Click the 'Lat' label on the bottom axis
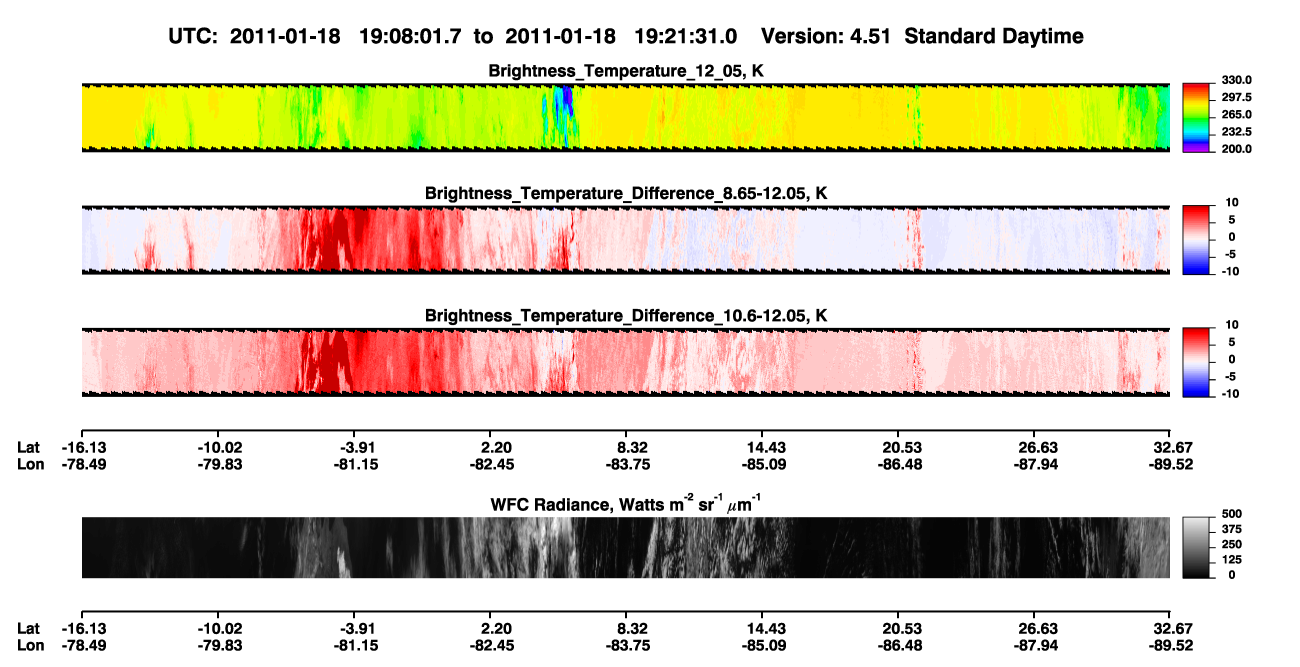The image size is (1300, 667). [30, 629]
